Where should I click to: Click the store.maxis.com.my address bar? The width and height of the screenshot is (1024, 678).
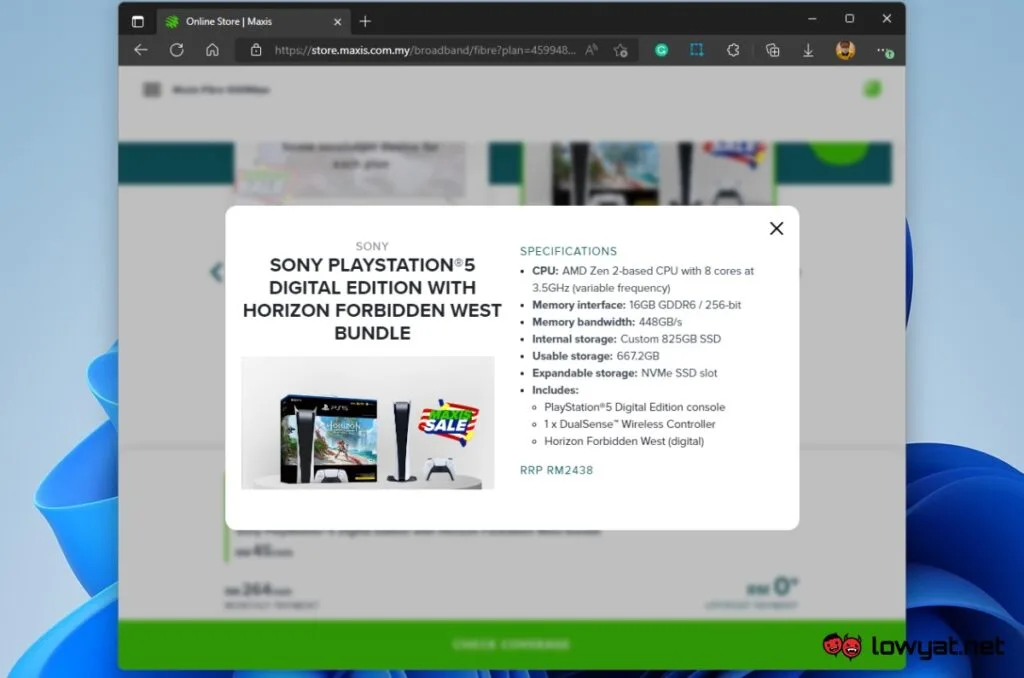[425, 50]
